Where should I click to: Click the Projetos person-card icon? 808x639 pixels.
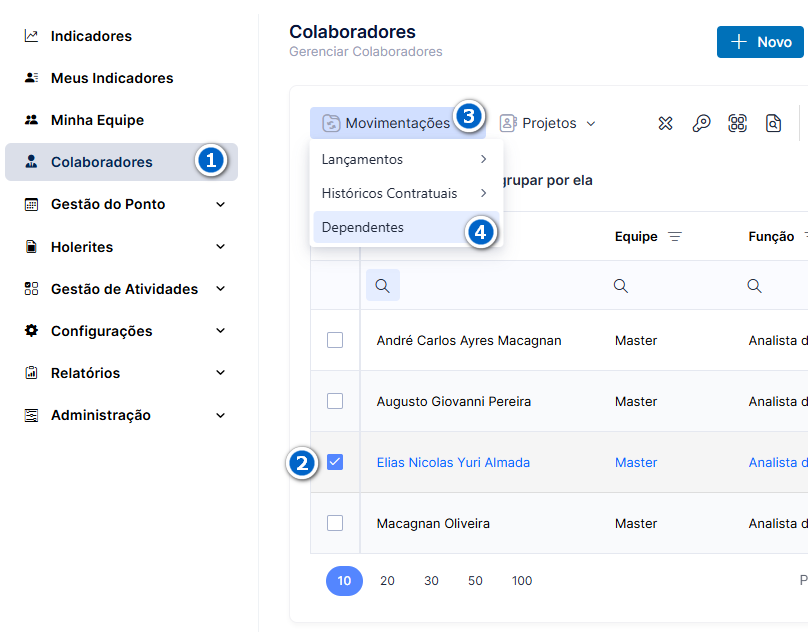[x=508, y=123]
